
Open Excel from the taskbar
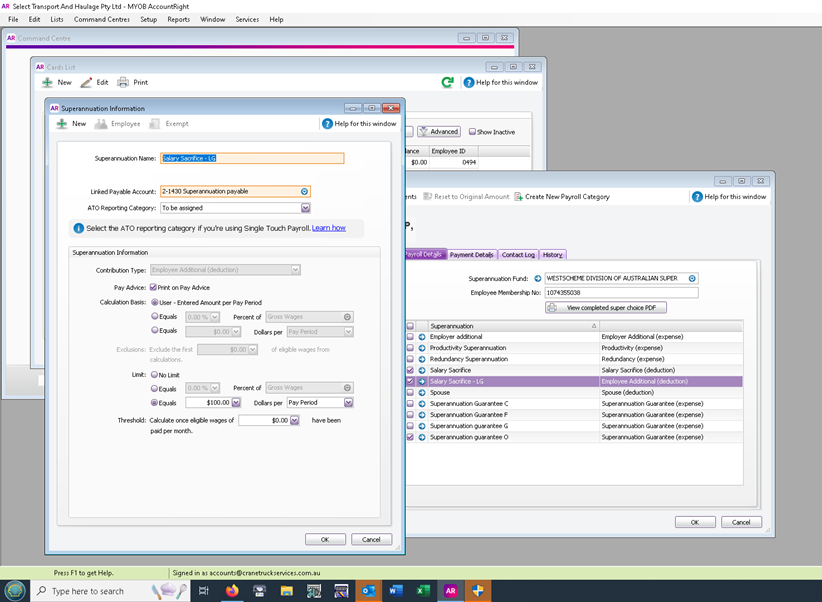tap(421, 591)
